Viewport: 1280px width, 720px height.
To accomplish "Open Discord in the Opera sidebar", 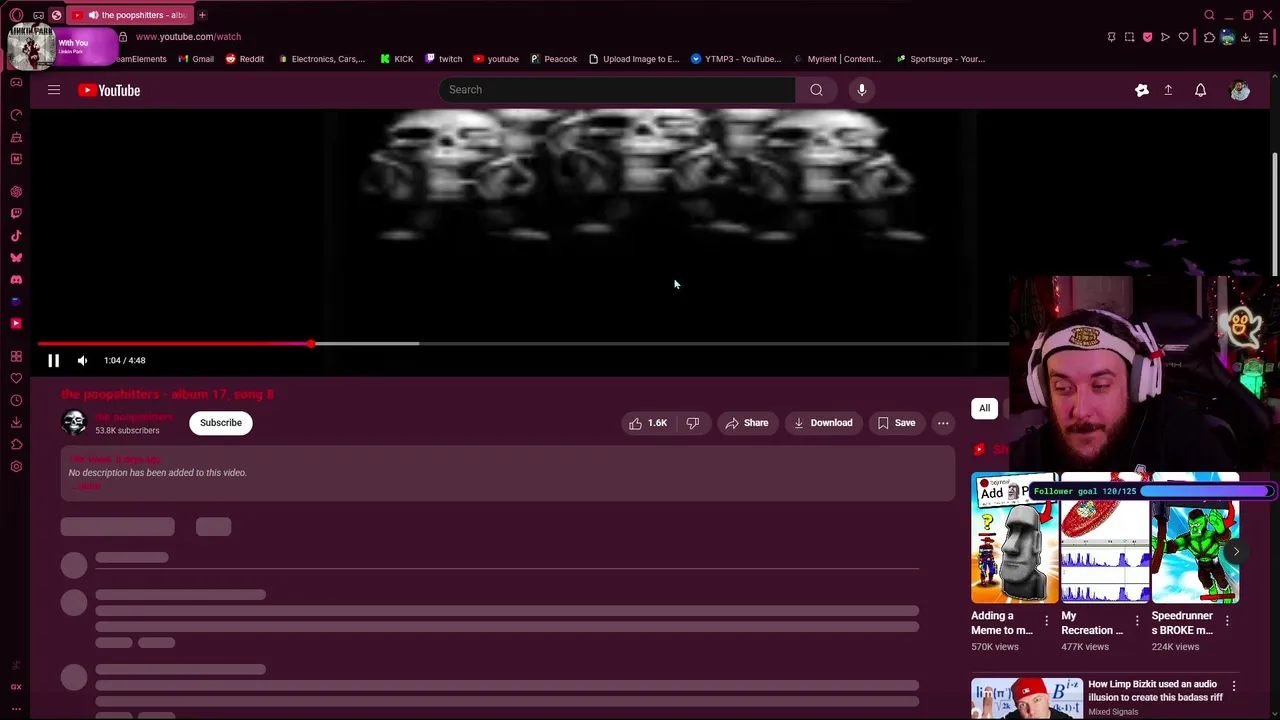I will (x=16, y=280).
